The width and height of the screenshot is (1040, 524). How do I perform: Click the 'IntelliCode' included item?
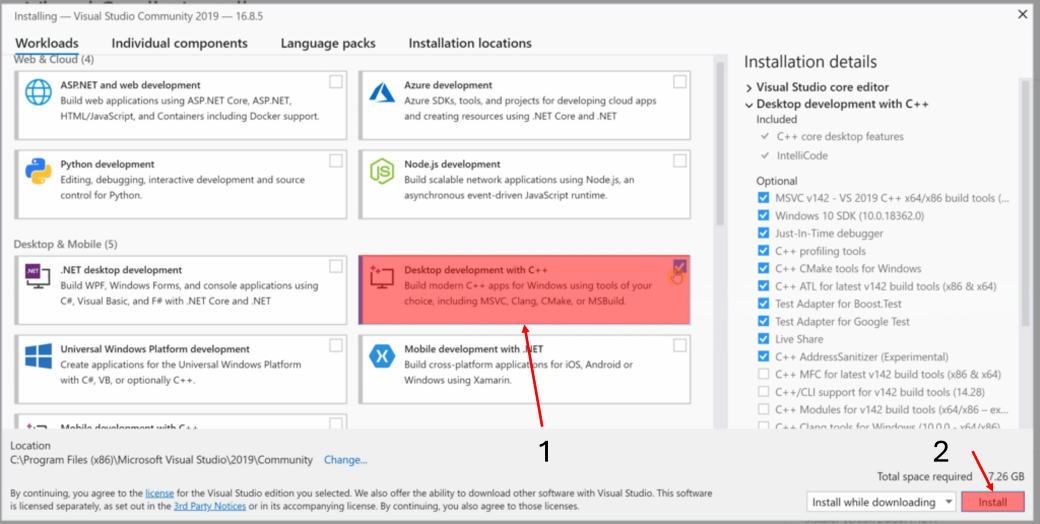click(803, 156)
